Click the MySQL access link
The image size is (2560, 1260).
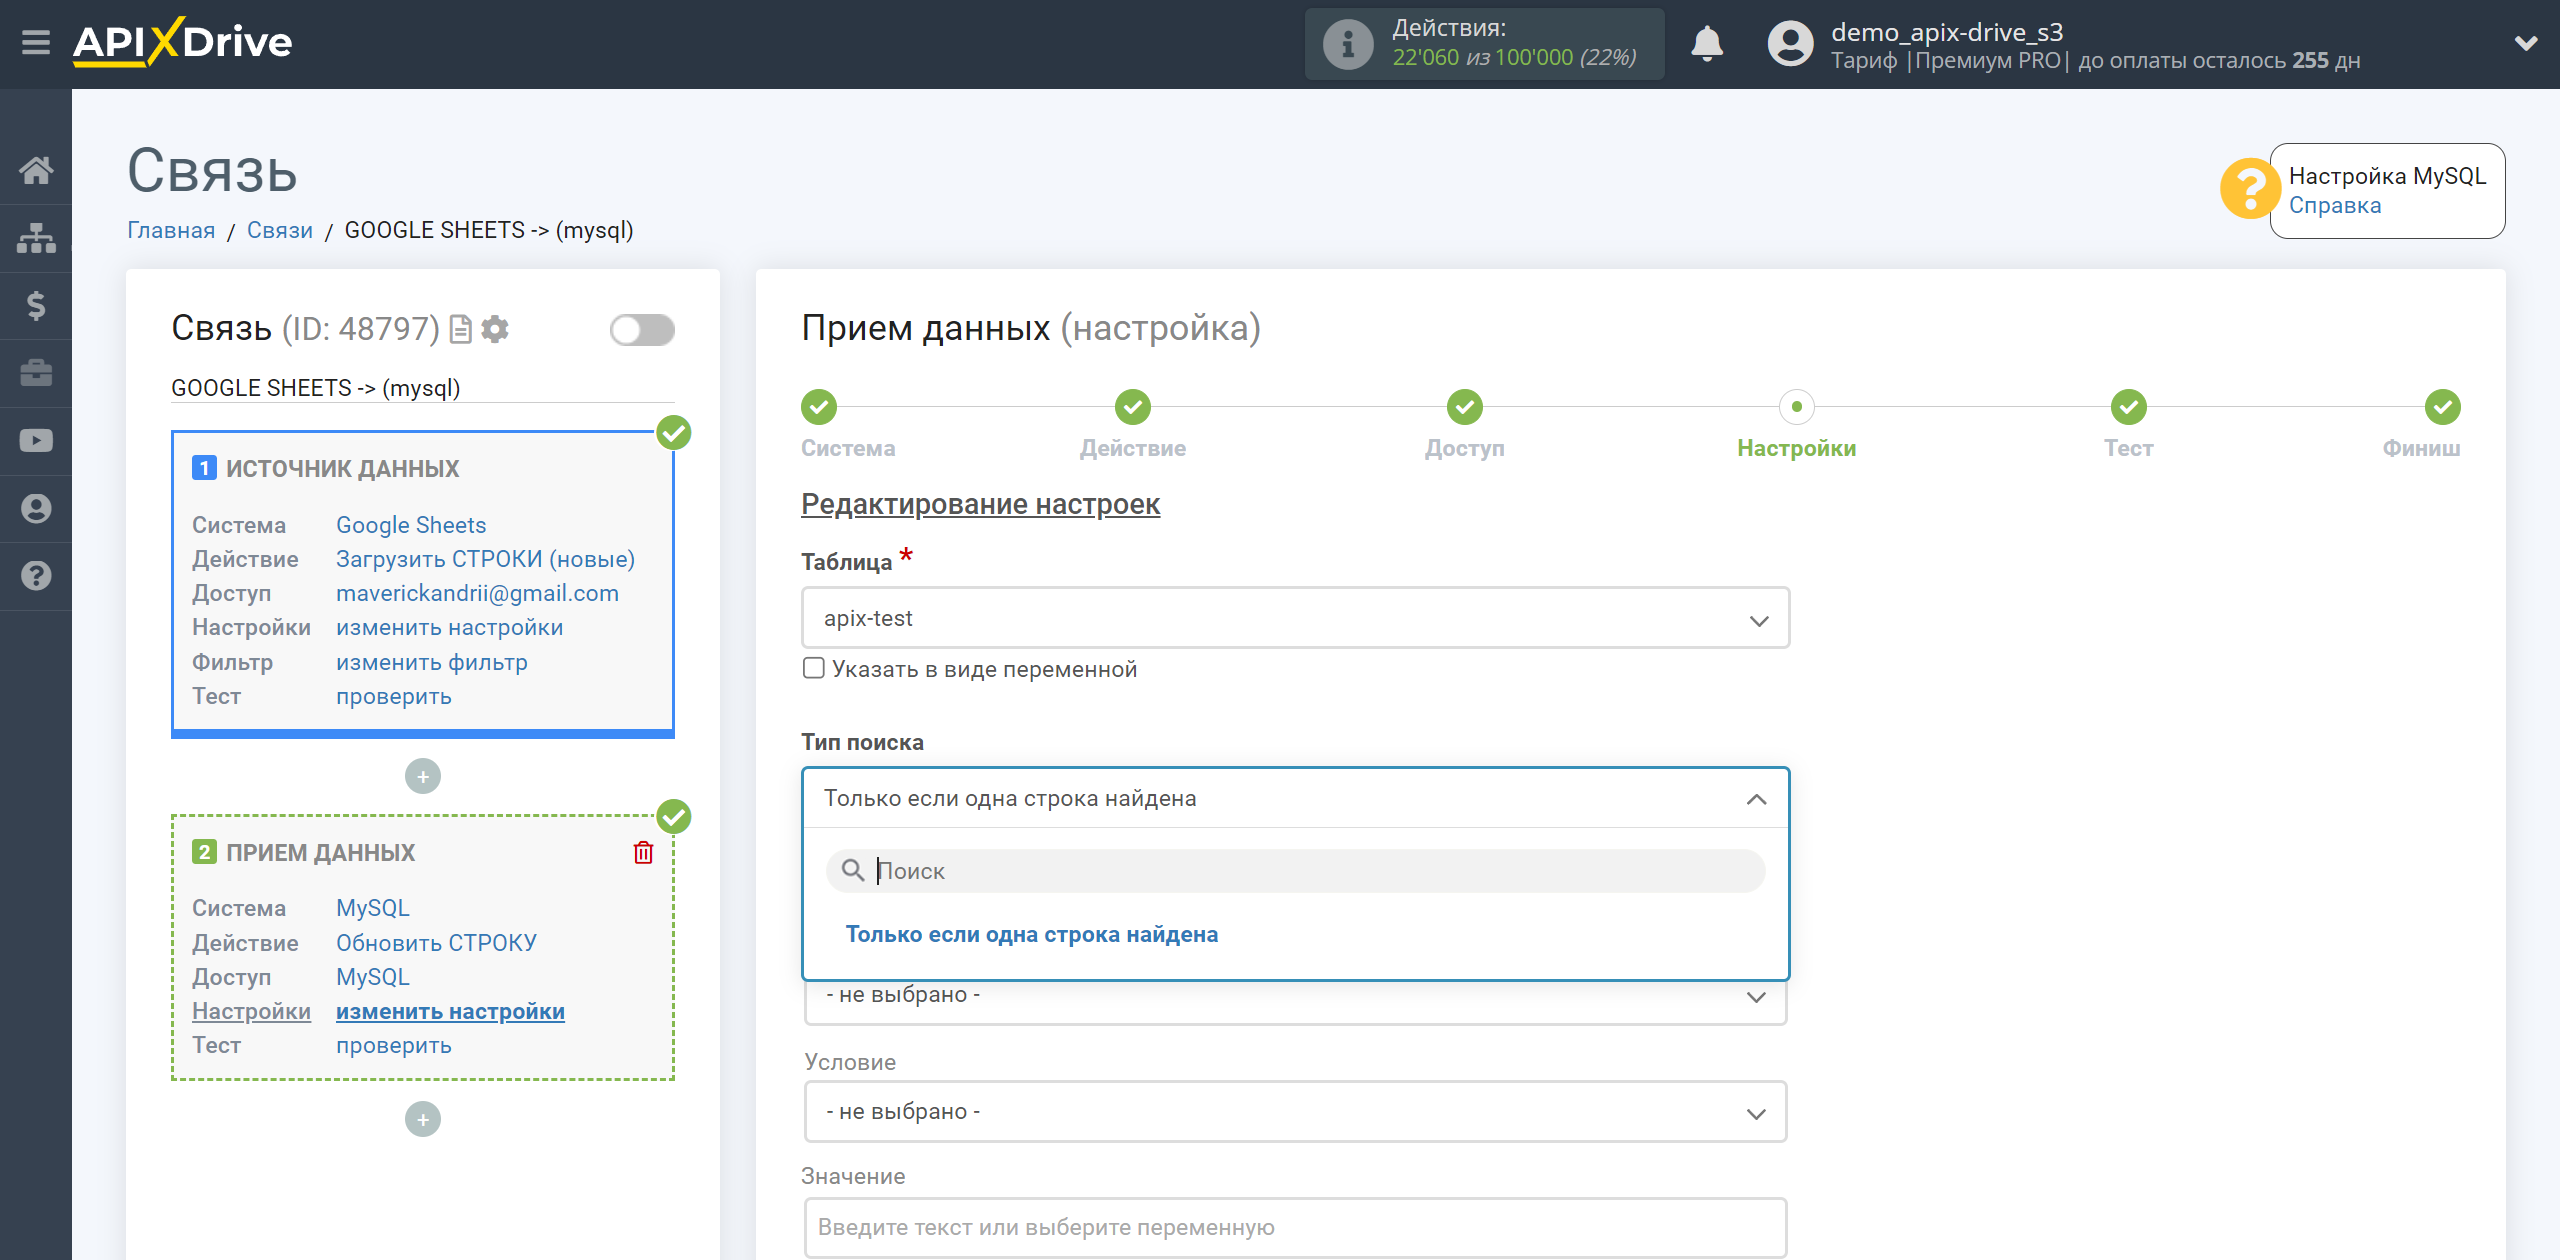coord(373,977)
